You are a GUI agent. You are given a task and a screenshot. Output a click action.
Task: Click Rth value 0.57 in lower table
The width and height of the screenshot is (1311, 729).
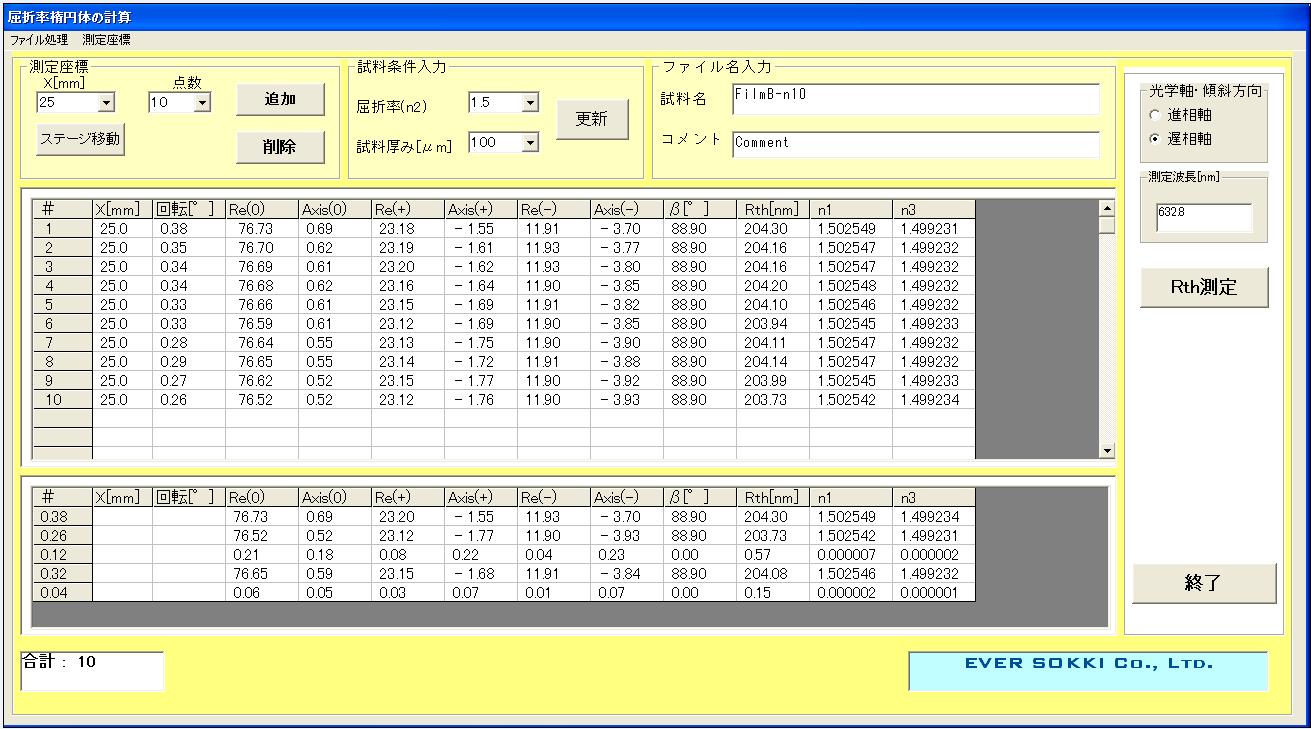click(773, 555)
